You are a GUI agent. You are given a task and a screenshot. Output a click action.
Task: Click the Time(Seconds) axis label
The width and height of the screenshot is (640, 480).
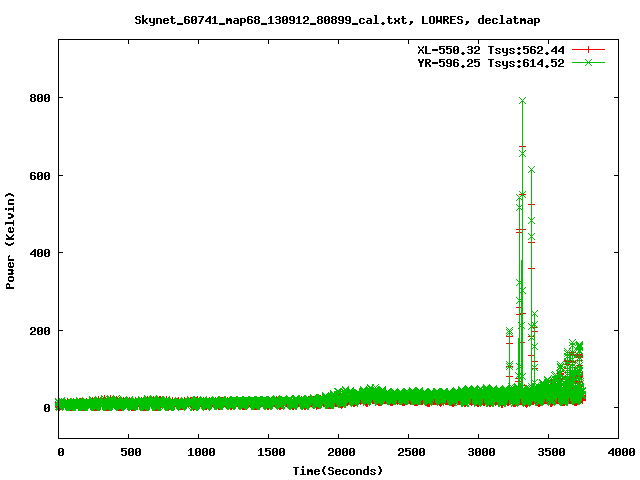(x=338, y=471)
